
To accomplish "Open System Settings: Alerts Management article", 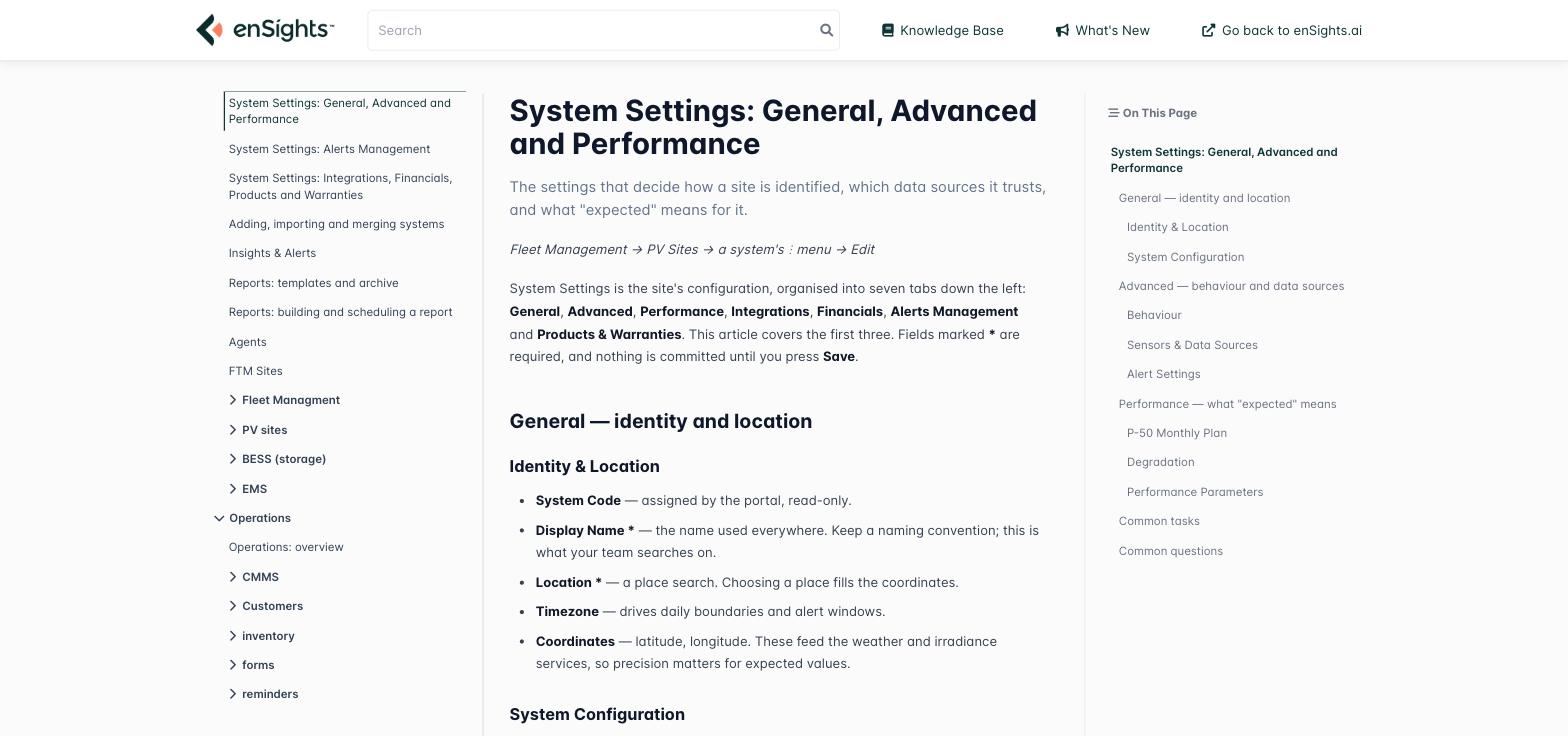I will [x=329, y=149].
